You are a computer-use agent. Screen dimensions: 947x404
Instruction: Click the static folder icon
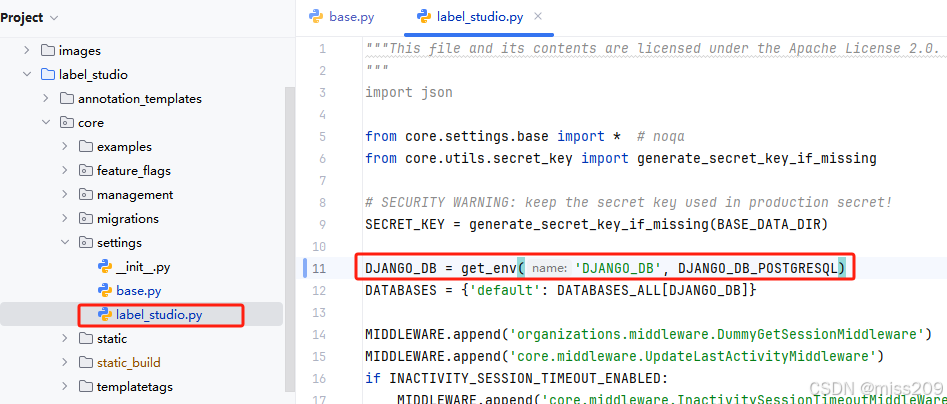point(86,339)
